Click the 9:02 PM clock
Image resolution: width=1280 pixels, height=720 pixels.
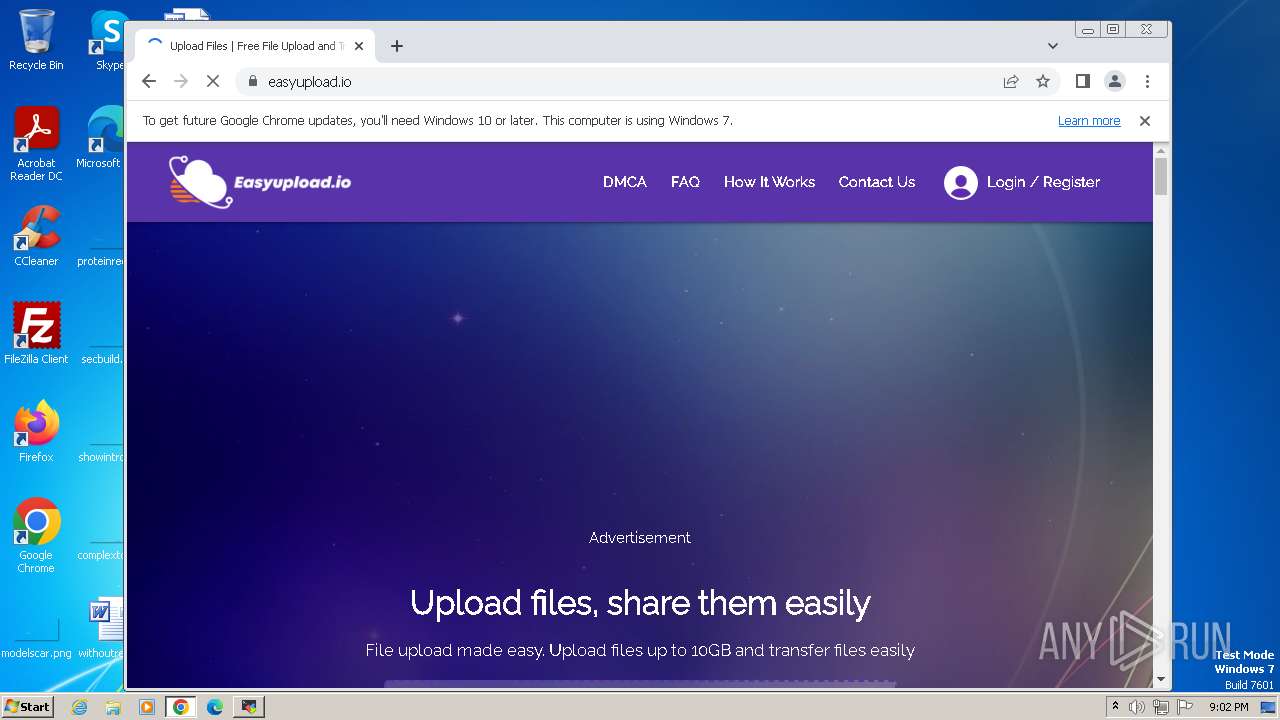pyautogui.click(x=1228, y=707)
